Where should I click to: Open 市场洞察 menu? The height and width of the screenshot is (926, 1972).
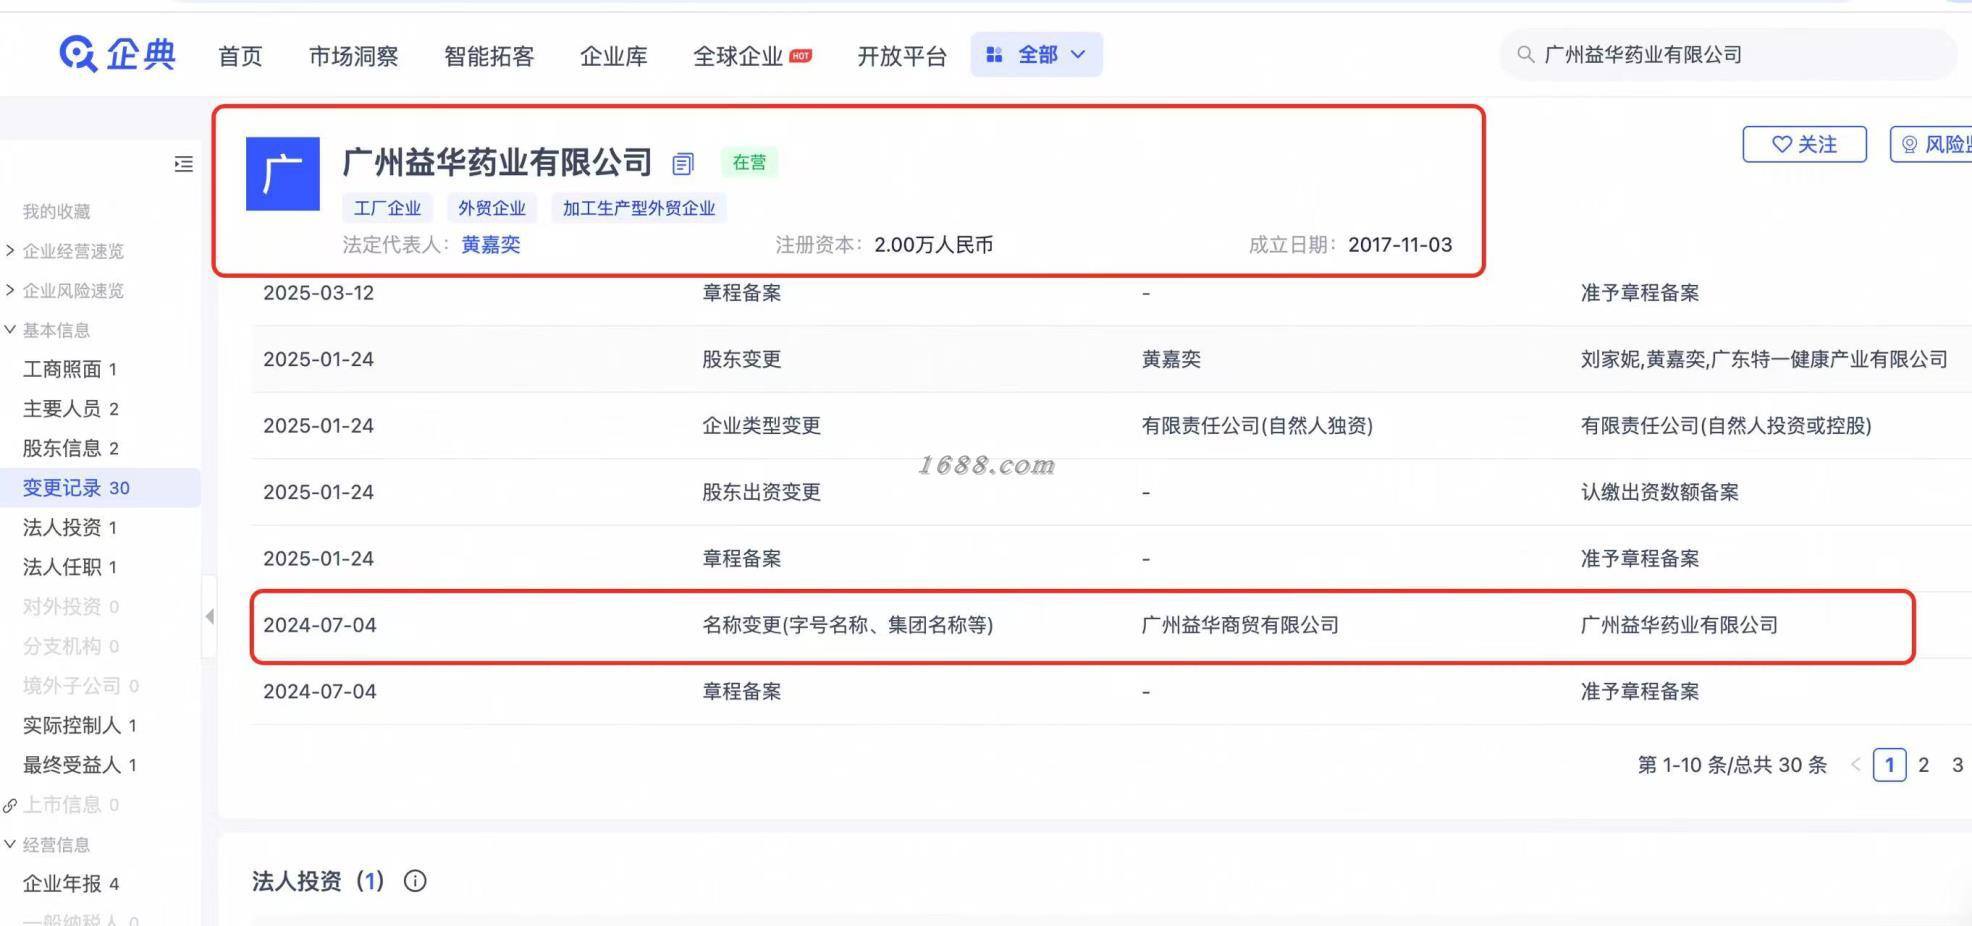pyautogui.click(x=353, y=56)
